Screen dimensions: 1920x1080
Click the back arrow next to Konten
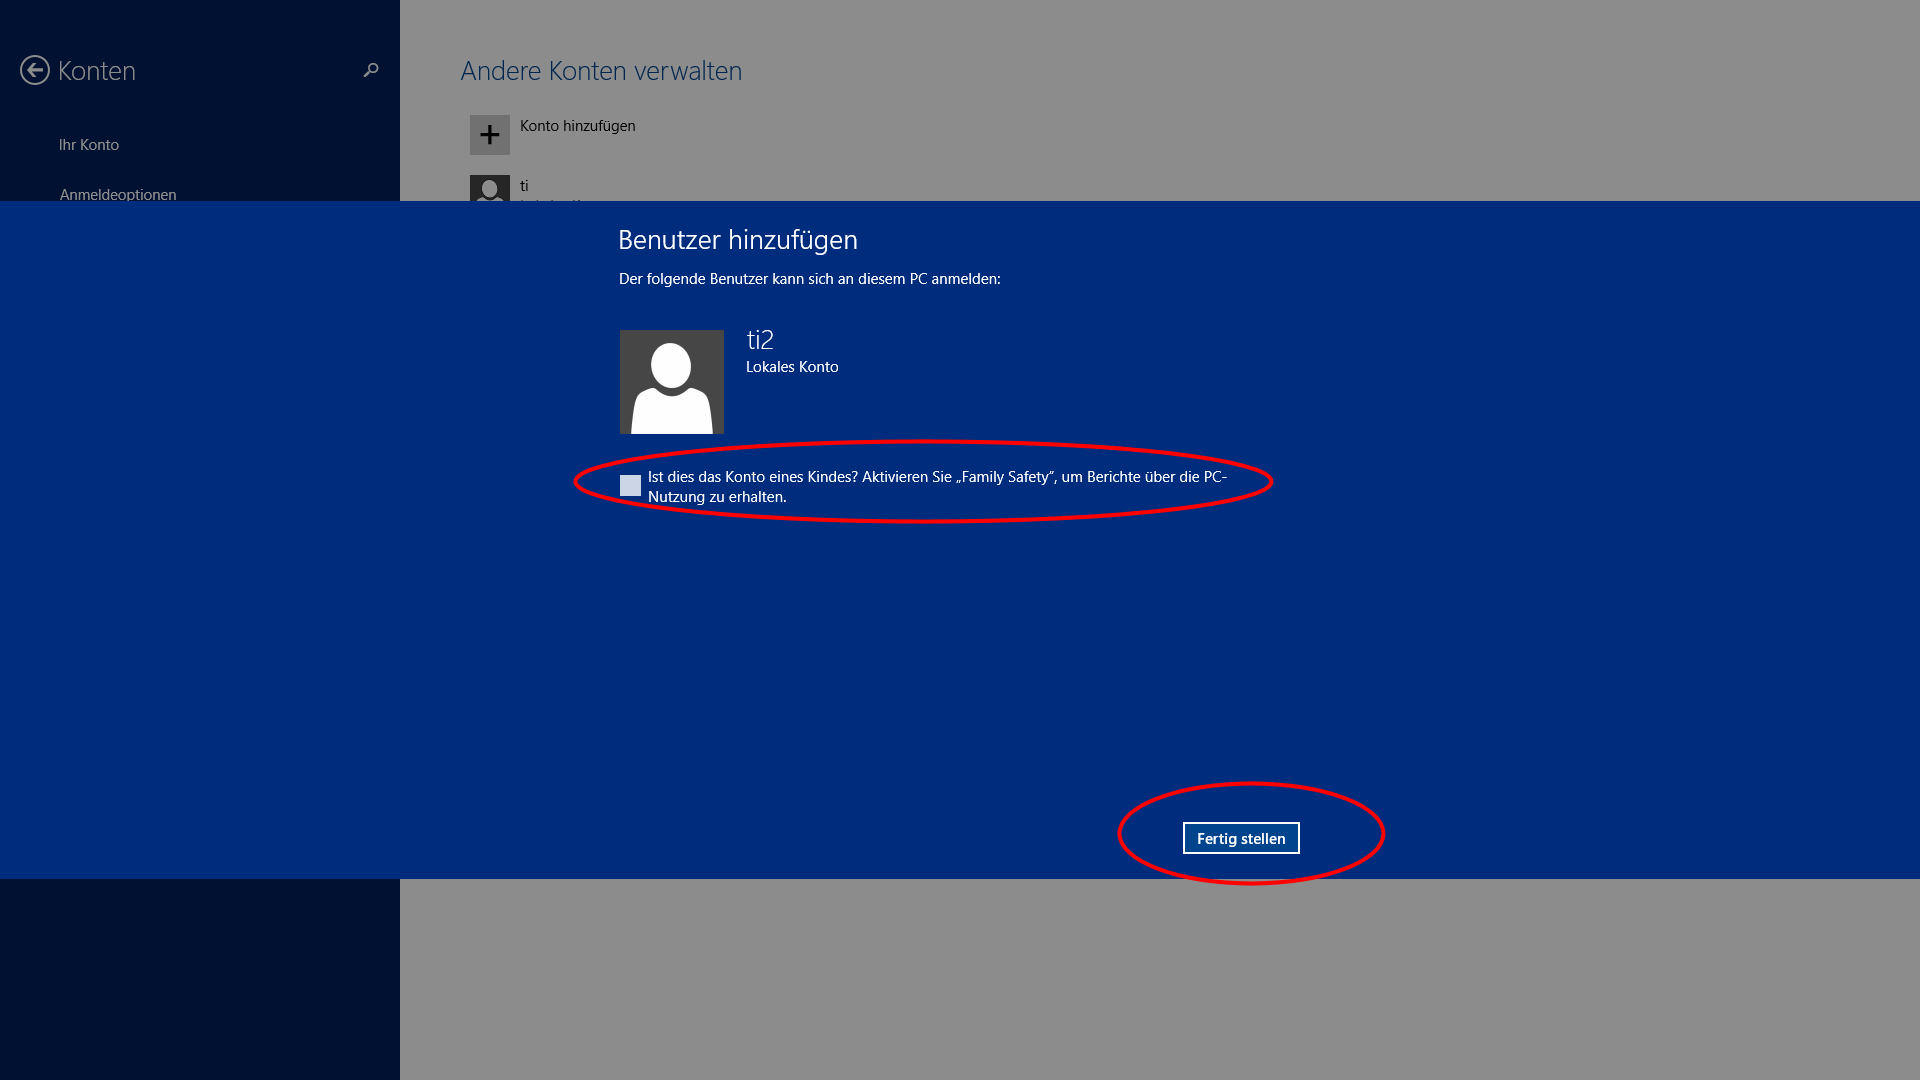[x=35, y=70]
